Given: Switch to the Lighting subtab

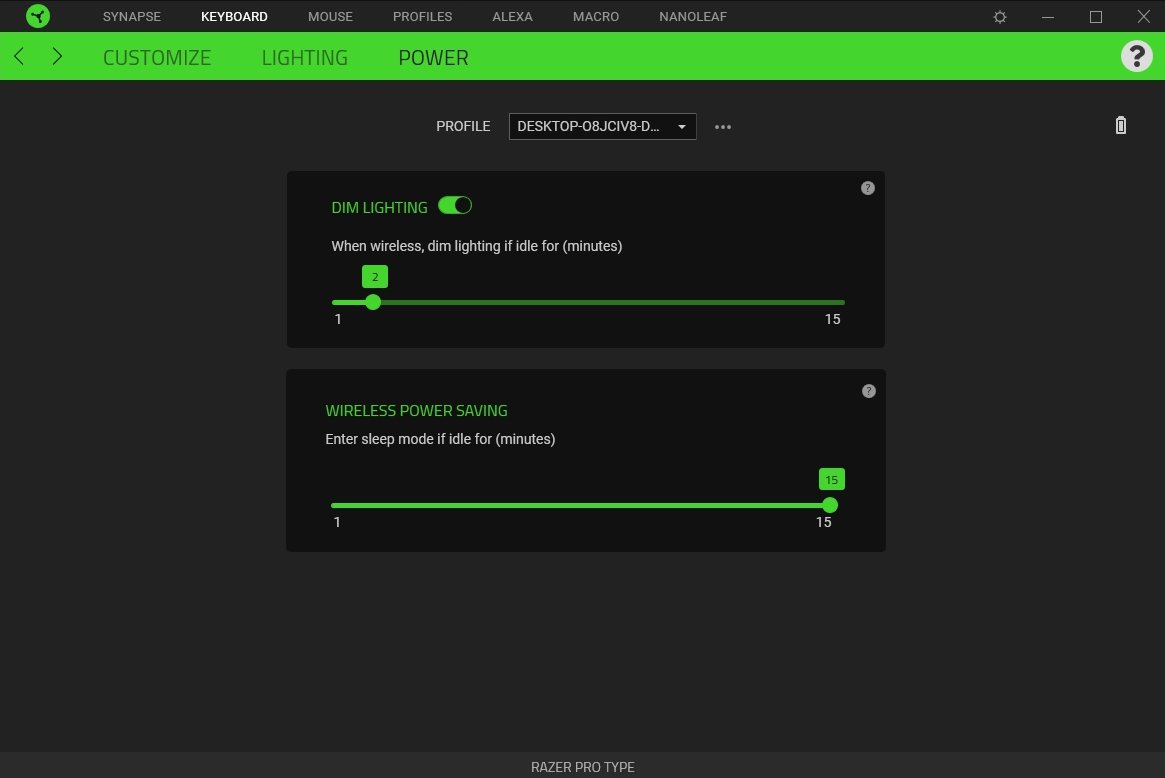Looking at the screenshot, I should point(305,57).
